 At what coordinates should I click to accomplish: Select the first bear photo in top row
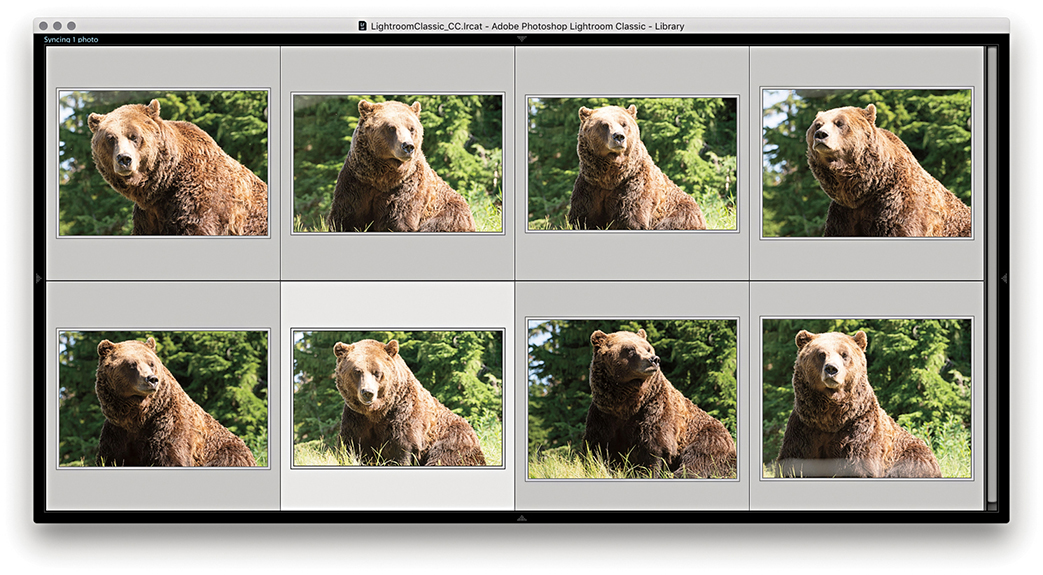click(163, 163)
